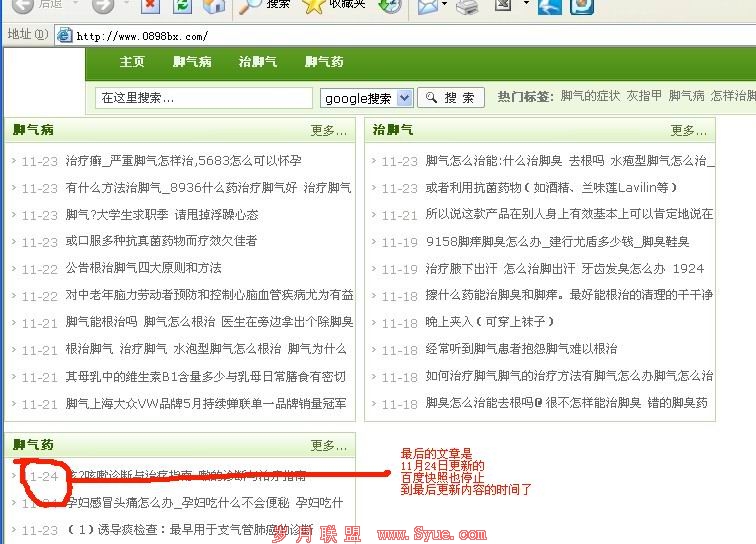Expand the Mail button dropdown arrow

coord(444,6)
